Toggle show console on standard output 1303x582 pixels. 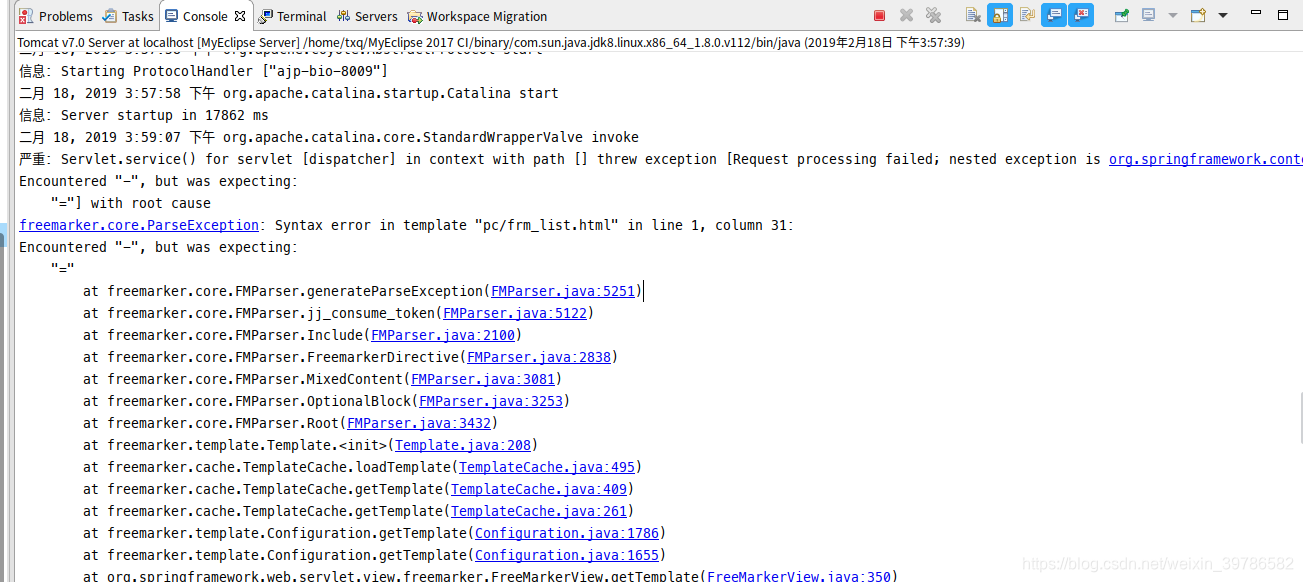(1054, 15)
